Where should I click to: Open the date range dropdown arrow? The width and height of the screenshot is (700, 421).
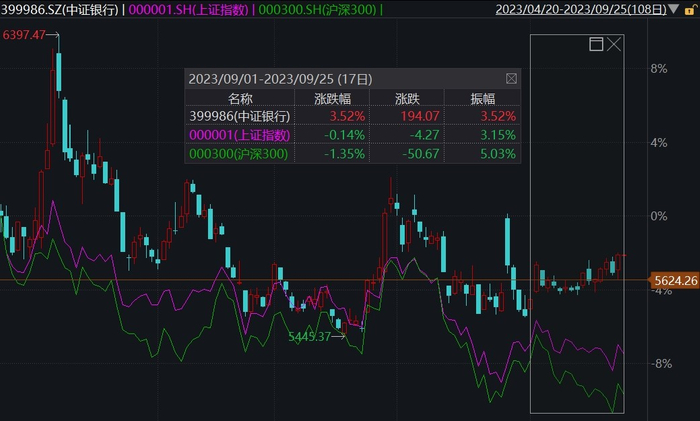674,9
